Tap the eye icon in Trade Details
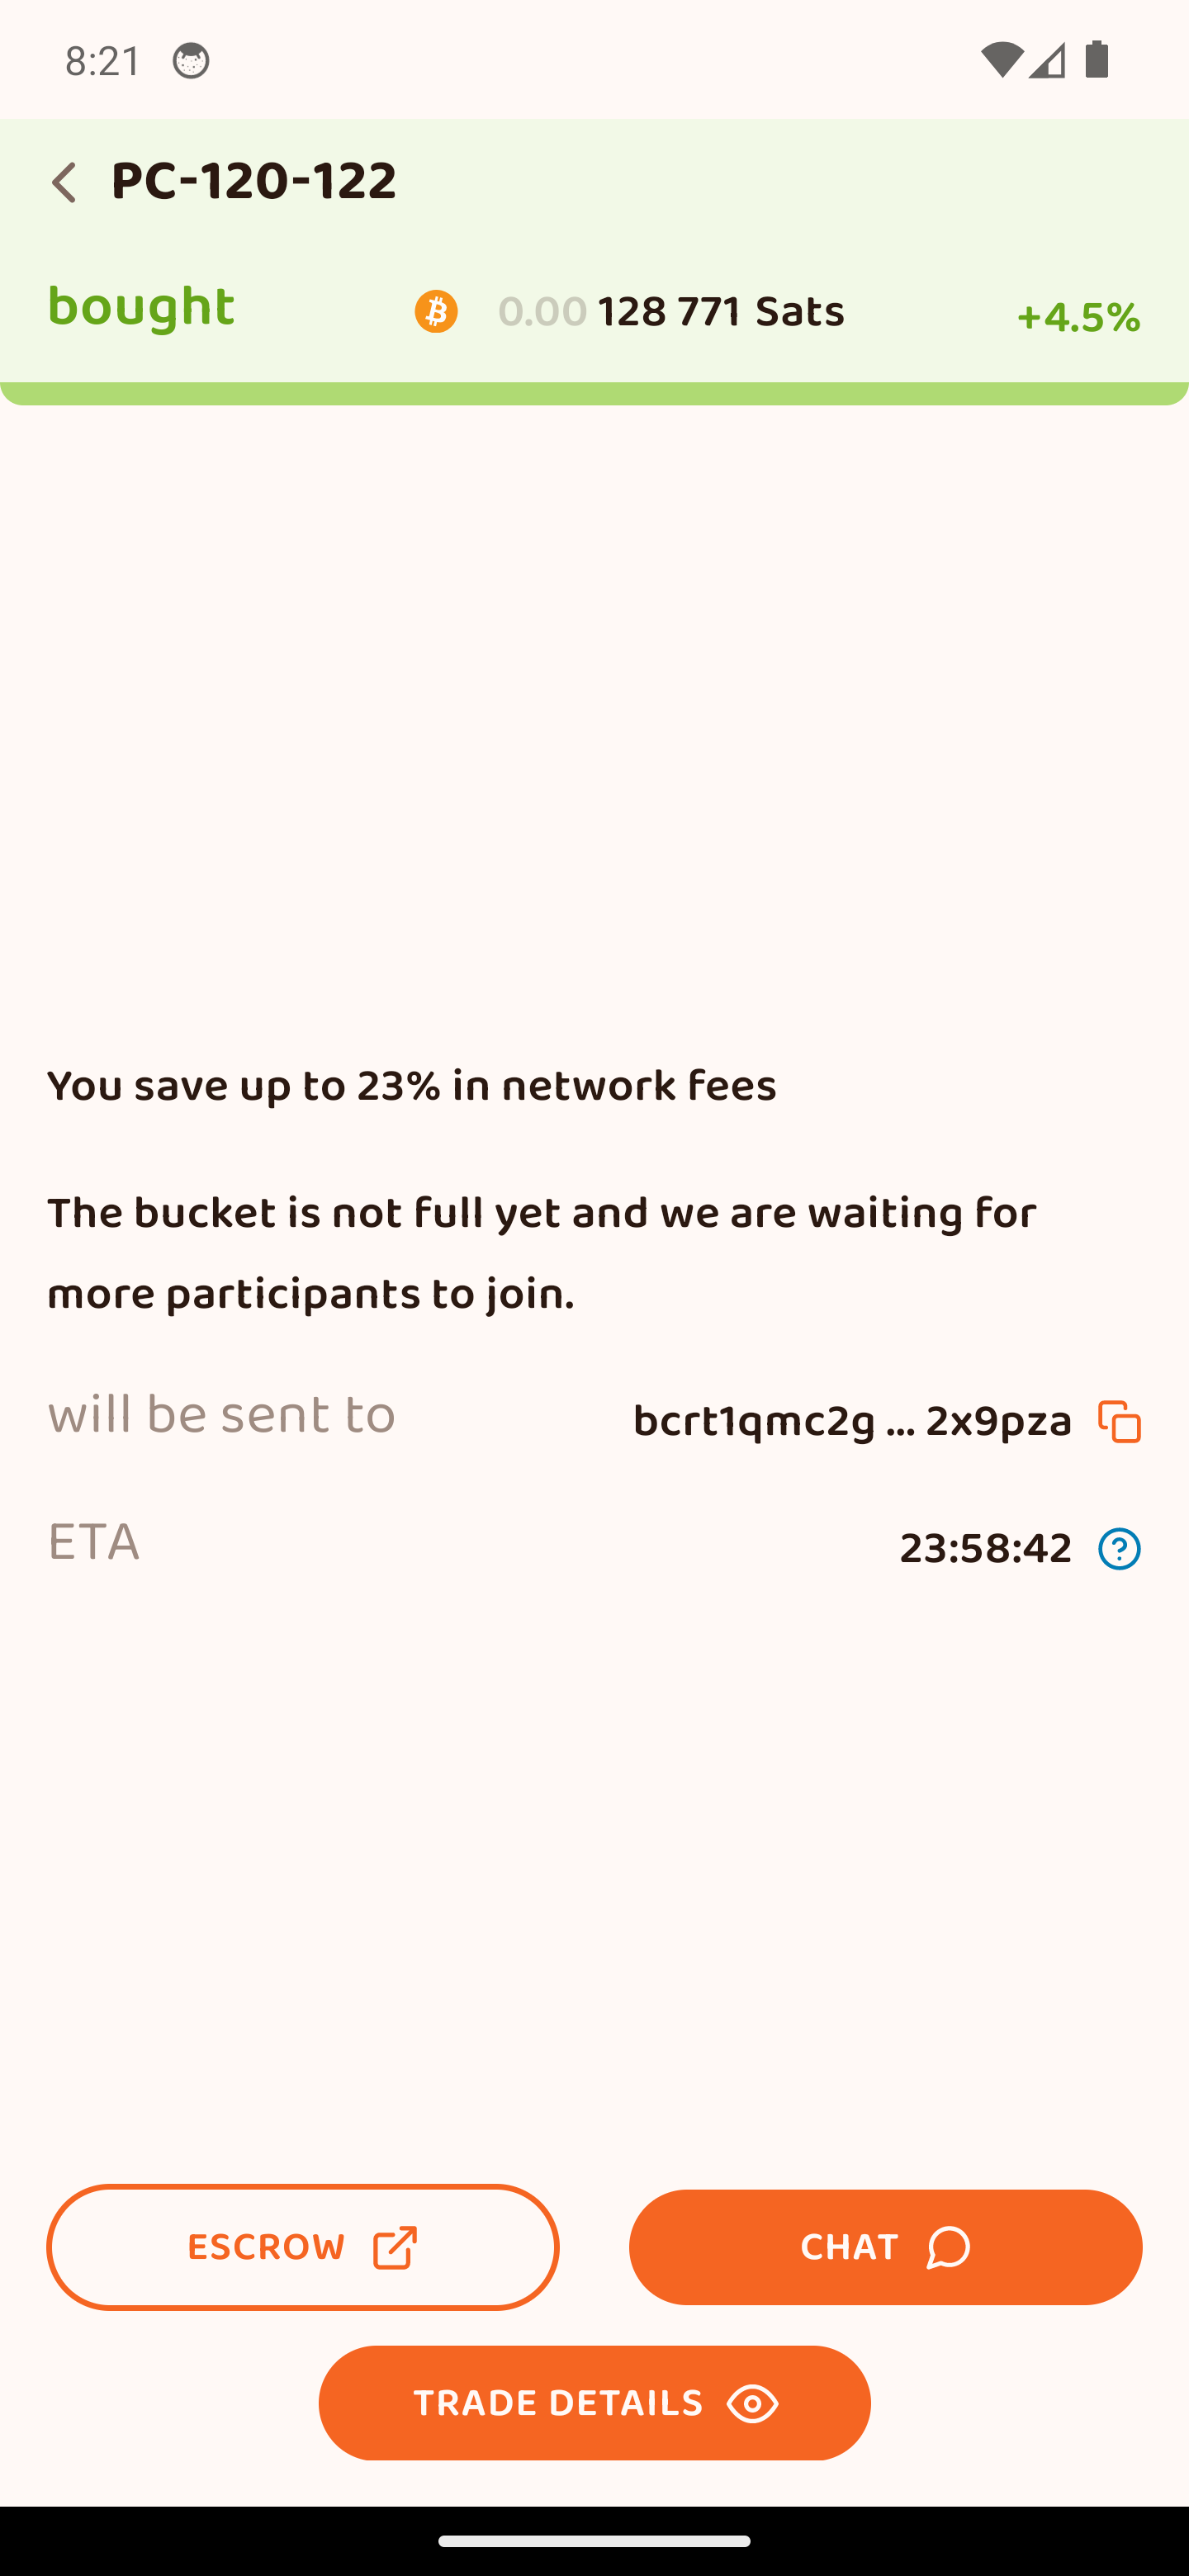Image resolution: width=1189 pixels, height=2576 pixels. point(752,2404)
